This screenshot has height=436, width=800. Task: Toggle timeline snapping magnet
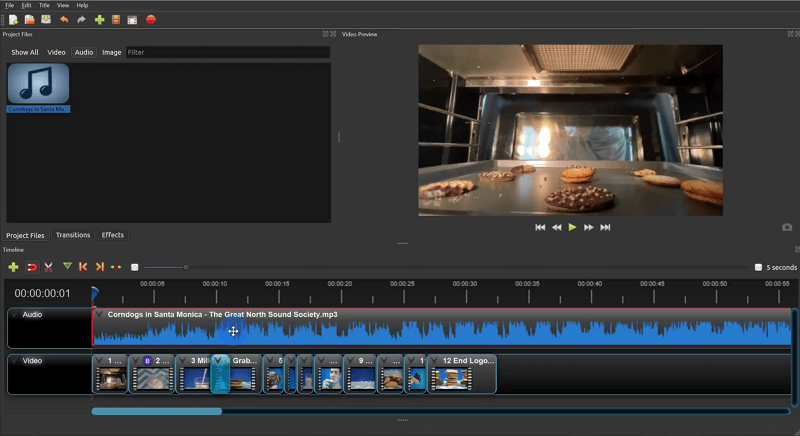[x=32, y=267]
